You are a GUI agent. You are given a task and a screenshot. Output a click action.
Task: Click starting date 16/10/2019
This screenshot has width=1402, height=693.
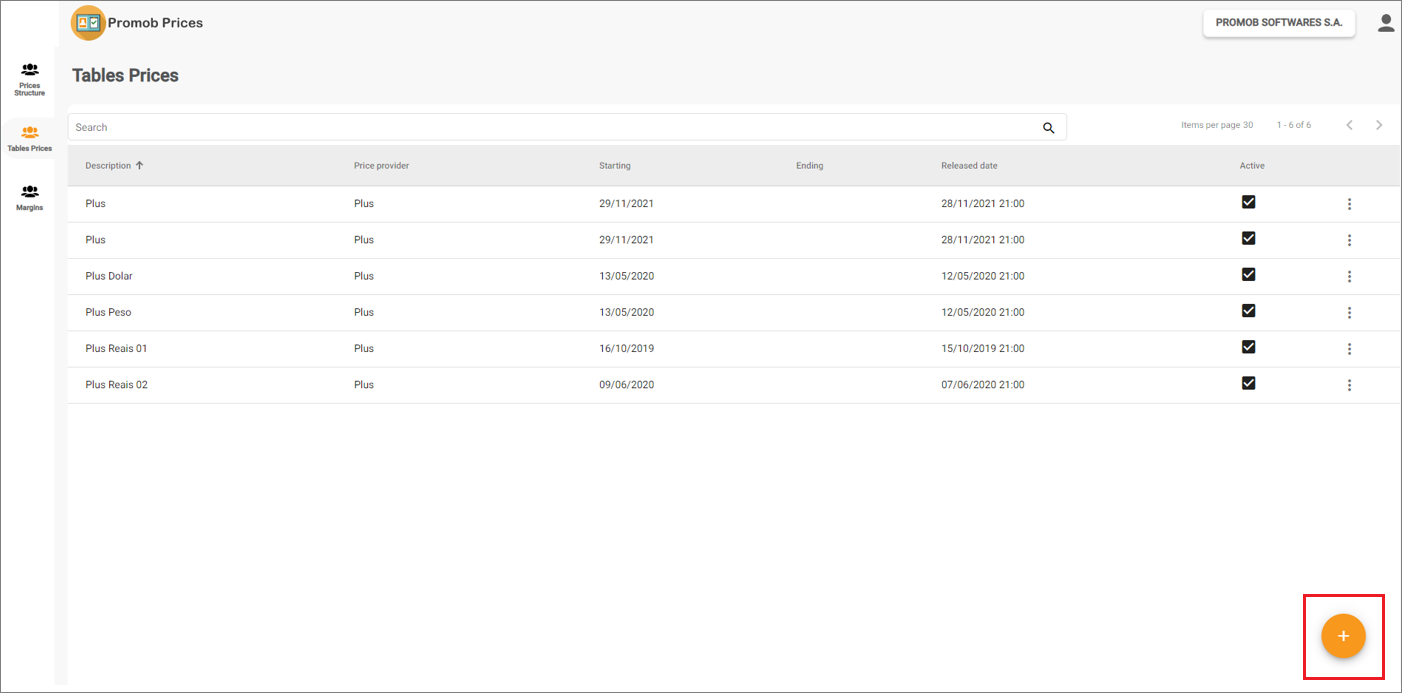(626, 349)
